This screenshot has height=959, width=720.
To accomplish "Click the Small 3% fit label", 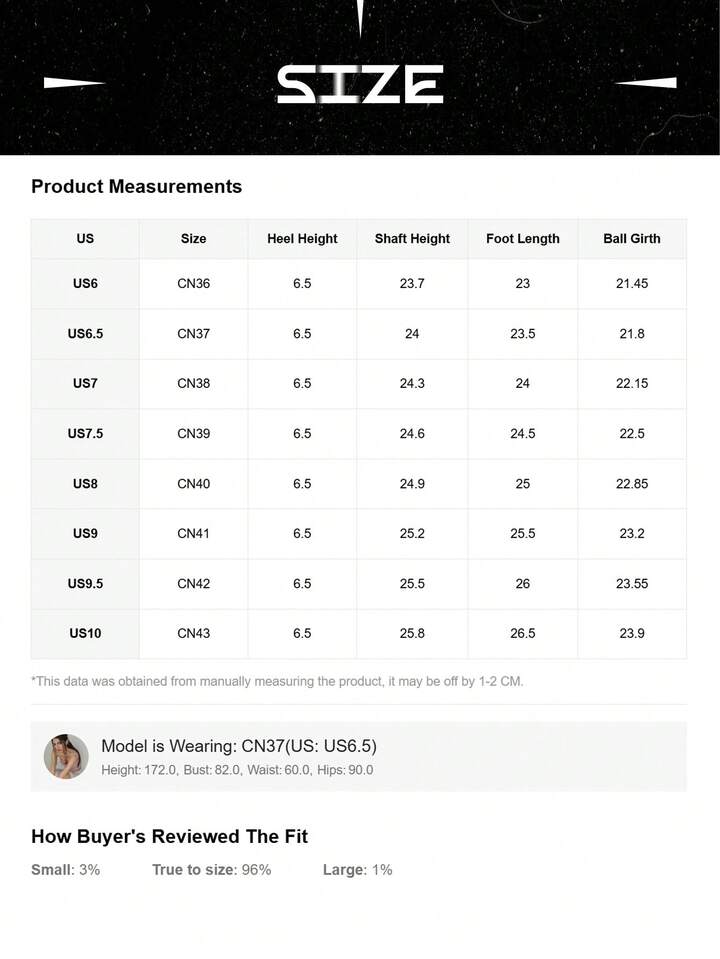I will pos(65,870).
